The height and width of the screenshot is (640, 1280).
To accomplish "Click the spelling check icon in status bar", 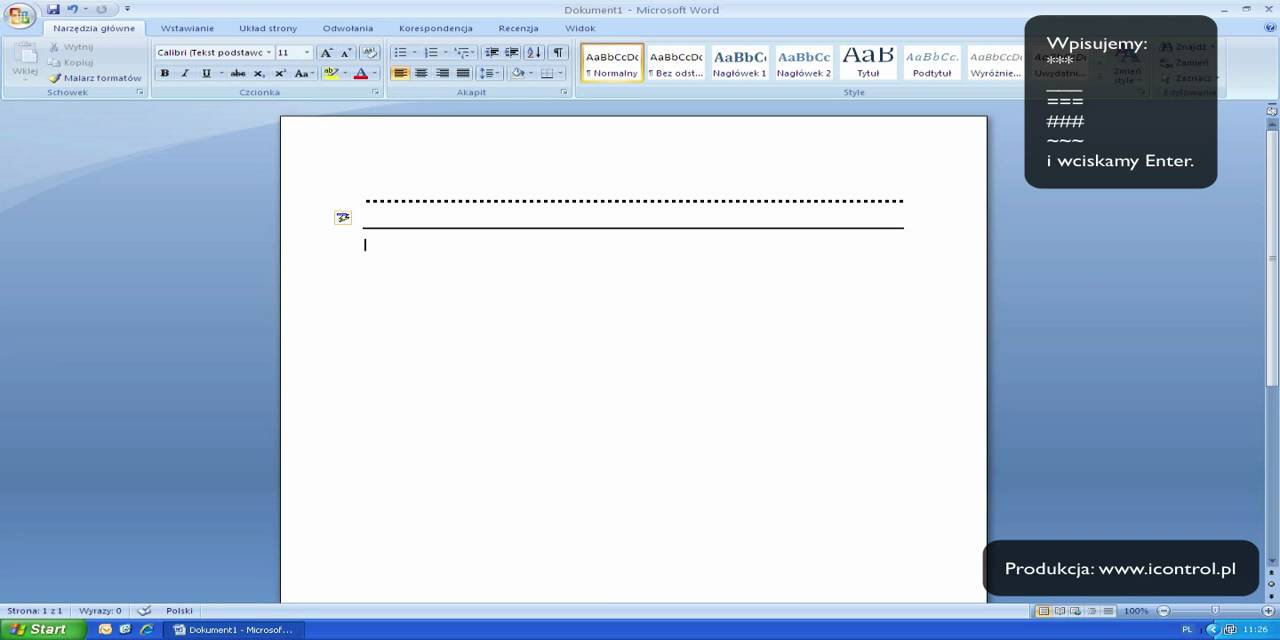I will (144, 610).
